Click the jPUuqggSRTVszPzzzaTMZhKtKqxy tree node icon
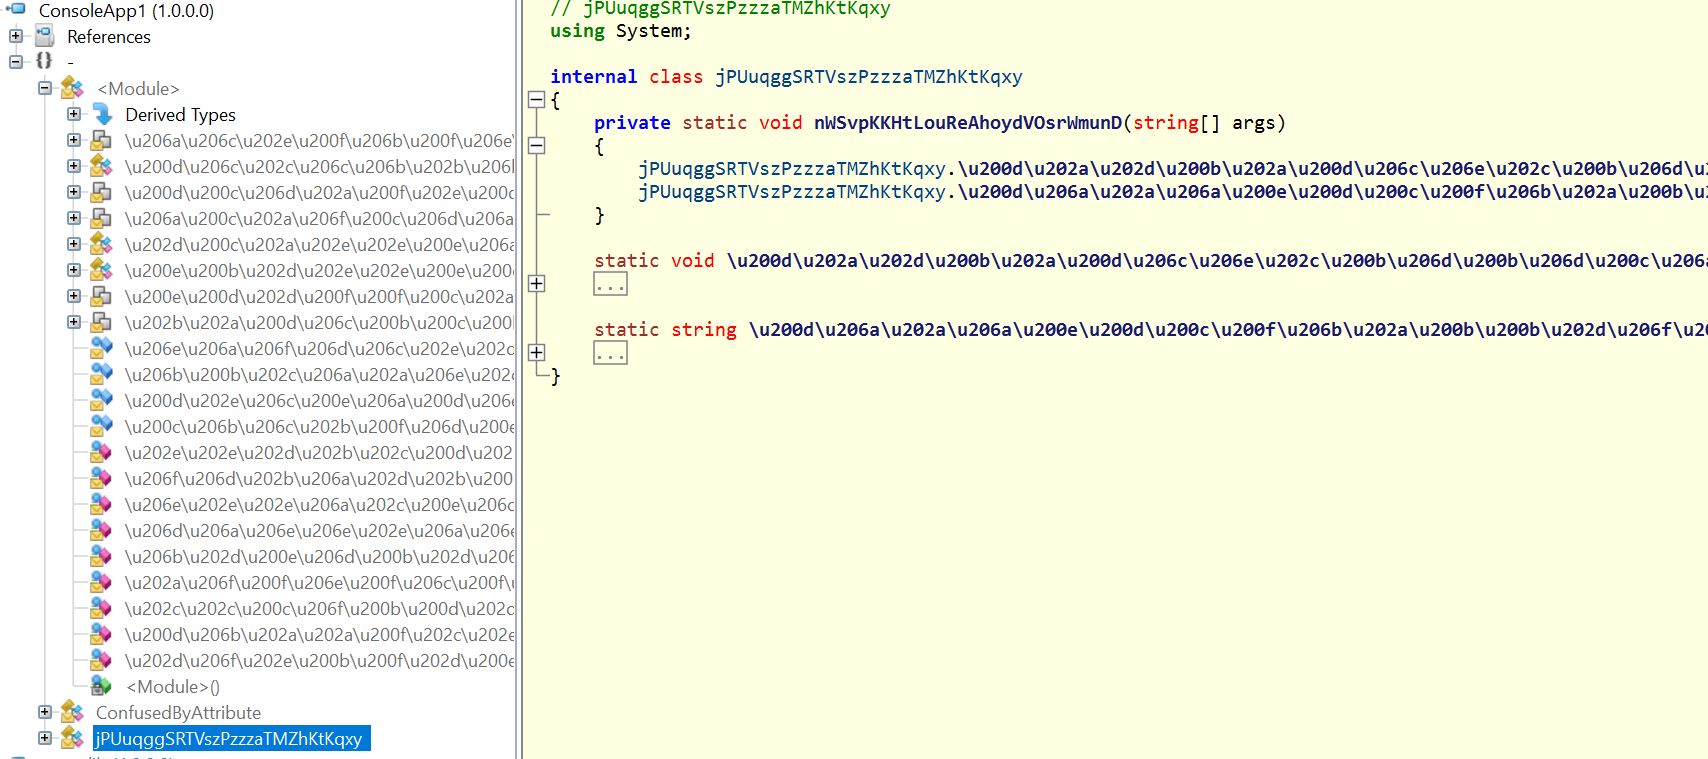1708x759 pixels. pyautogui.click(x=72, y=738)
